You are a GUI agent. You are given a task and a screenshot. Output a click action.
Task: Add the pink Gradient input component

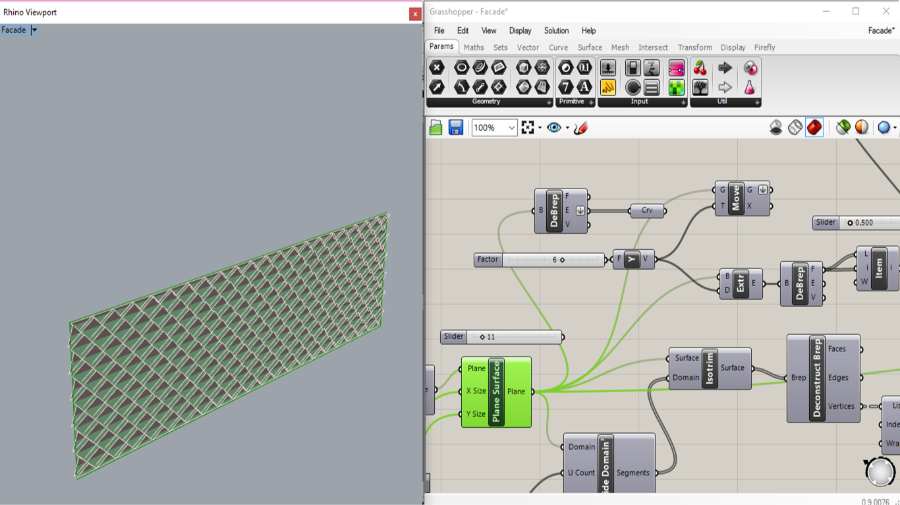coord(677,68)
